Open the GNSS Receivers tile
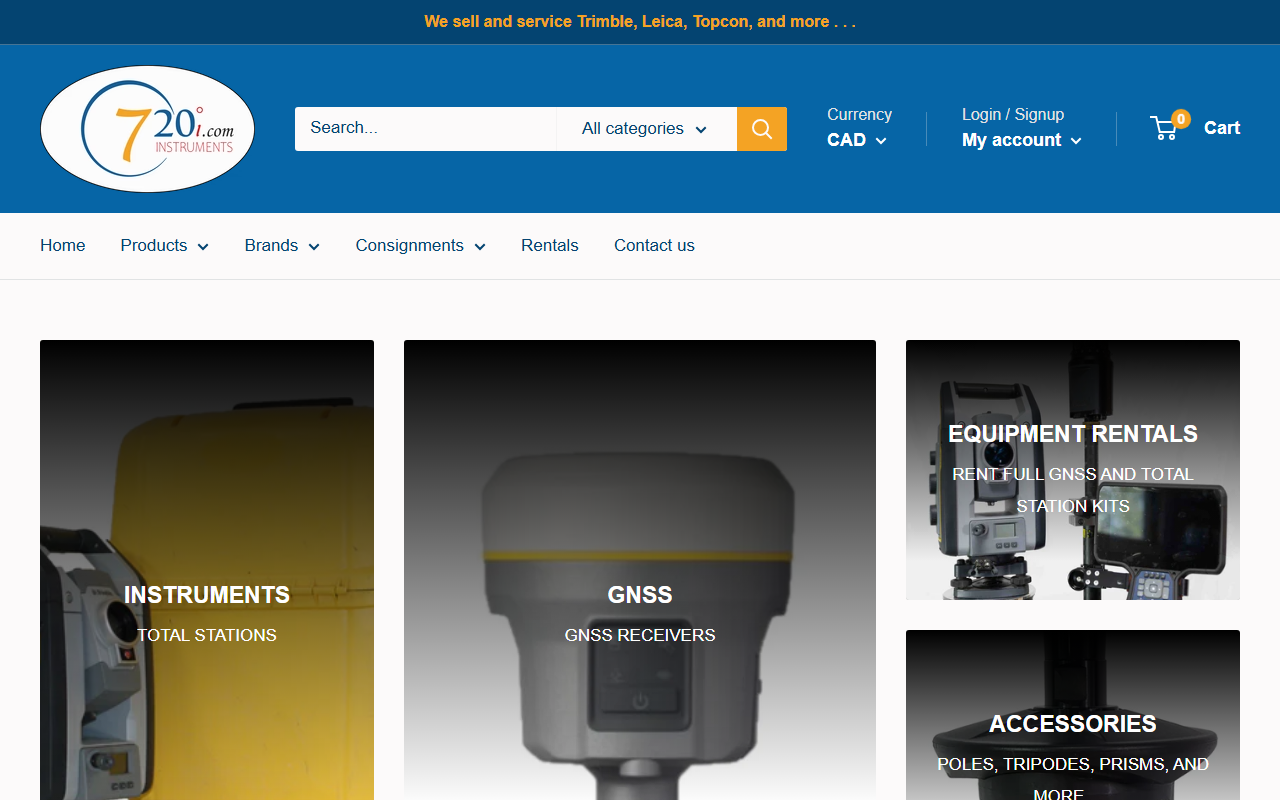Image resolution: width=1280 pixels, height=800 pixels. click(x=640, y=570)
